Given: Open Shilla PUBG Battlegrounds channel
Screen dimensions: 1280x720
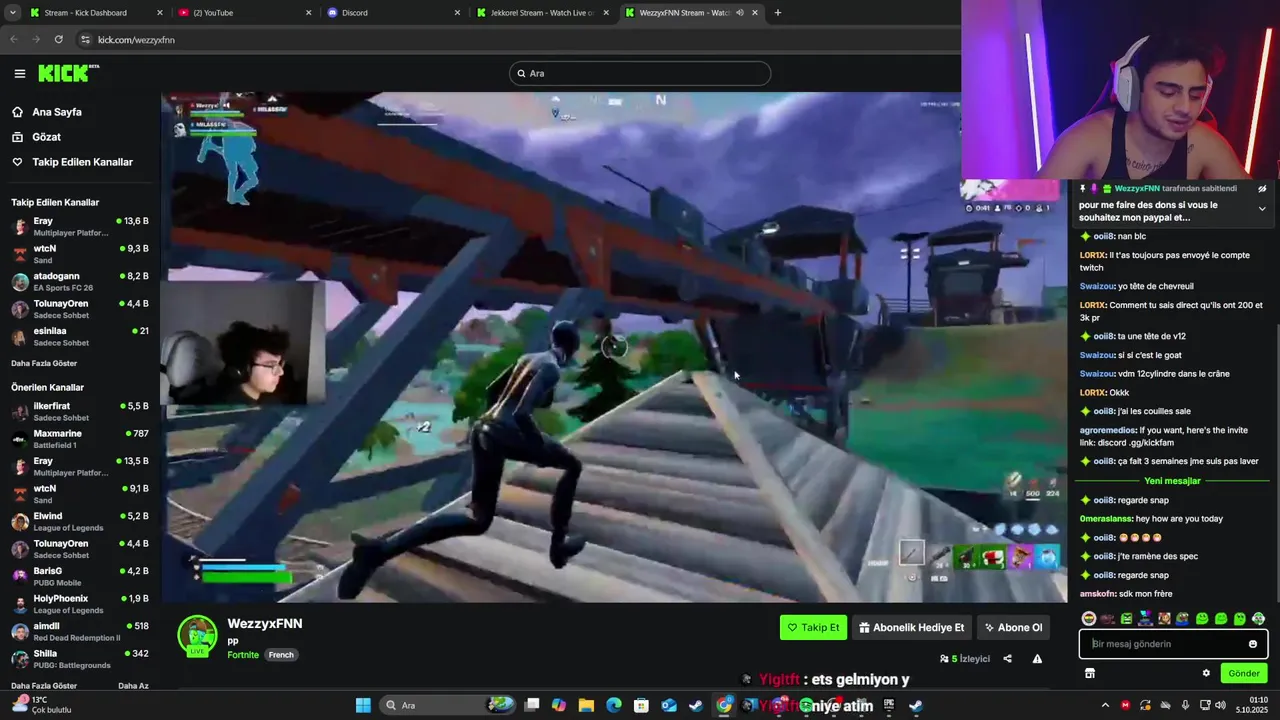Looking at the screenshot, I should [x=80, y=659].
